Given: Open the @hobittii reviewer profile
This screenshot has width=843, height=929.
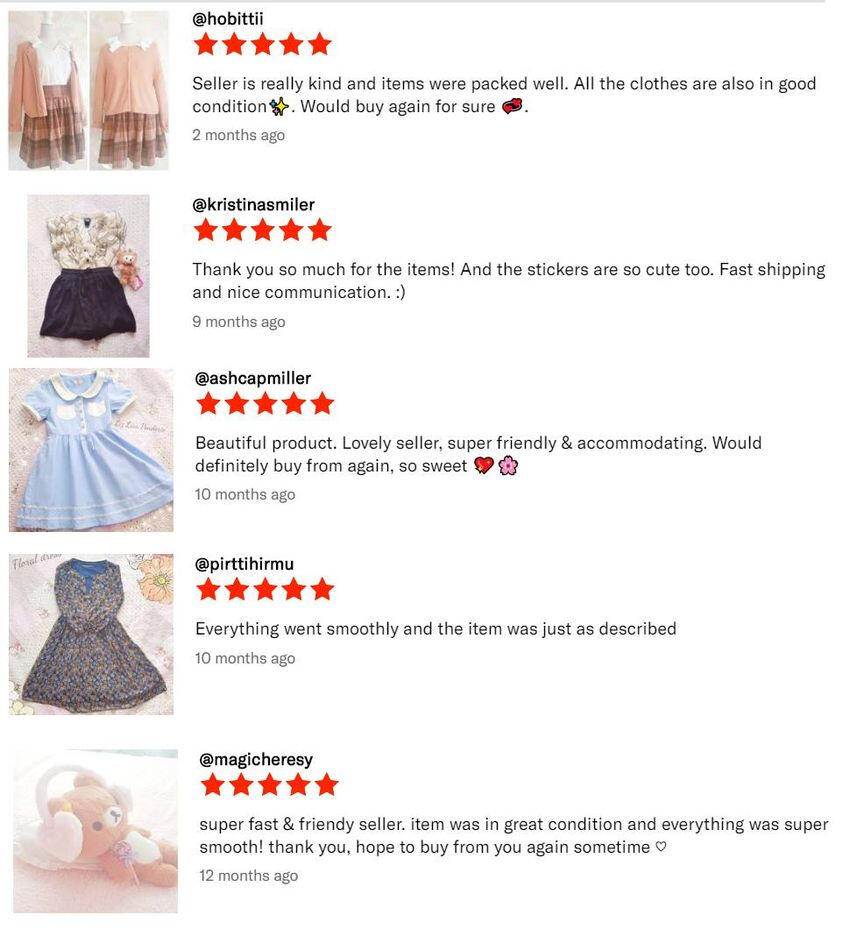Looking at the screenshot, I should (227, 19).
